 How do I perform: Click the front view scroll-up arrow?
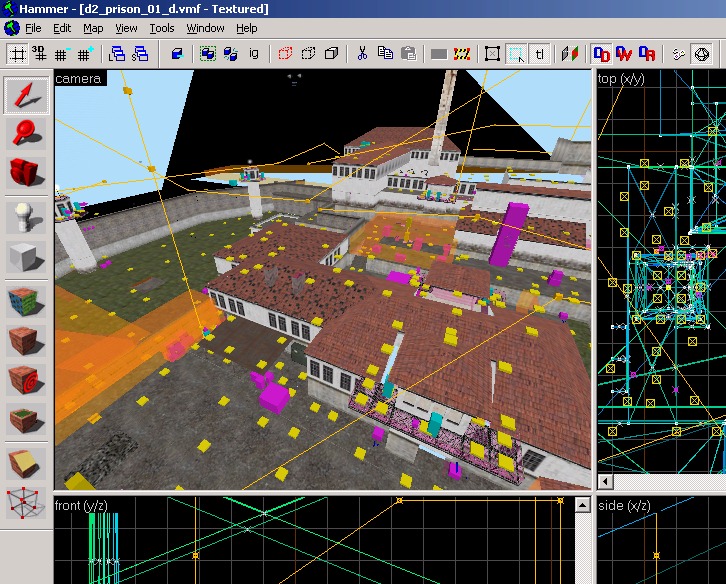(583, 504)
